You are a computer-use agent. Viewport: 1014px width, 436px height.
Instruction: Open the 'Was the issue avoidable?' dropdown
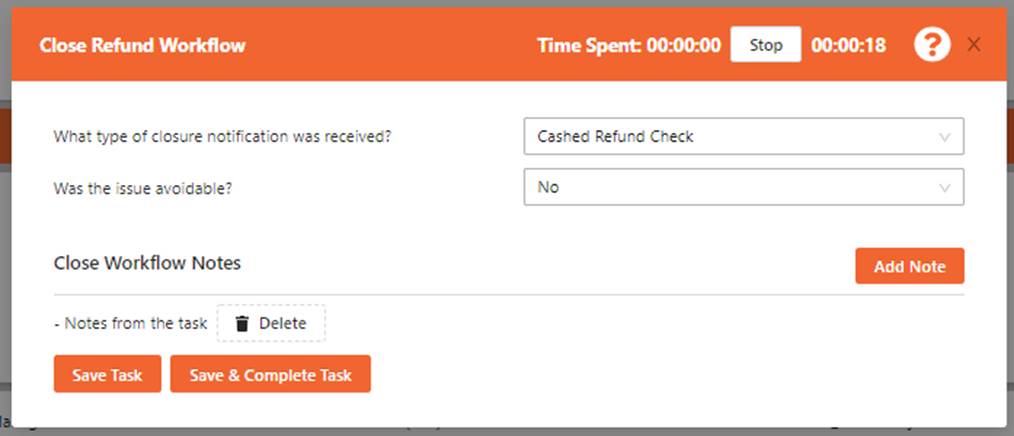tap(743, 187)
